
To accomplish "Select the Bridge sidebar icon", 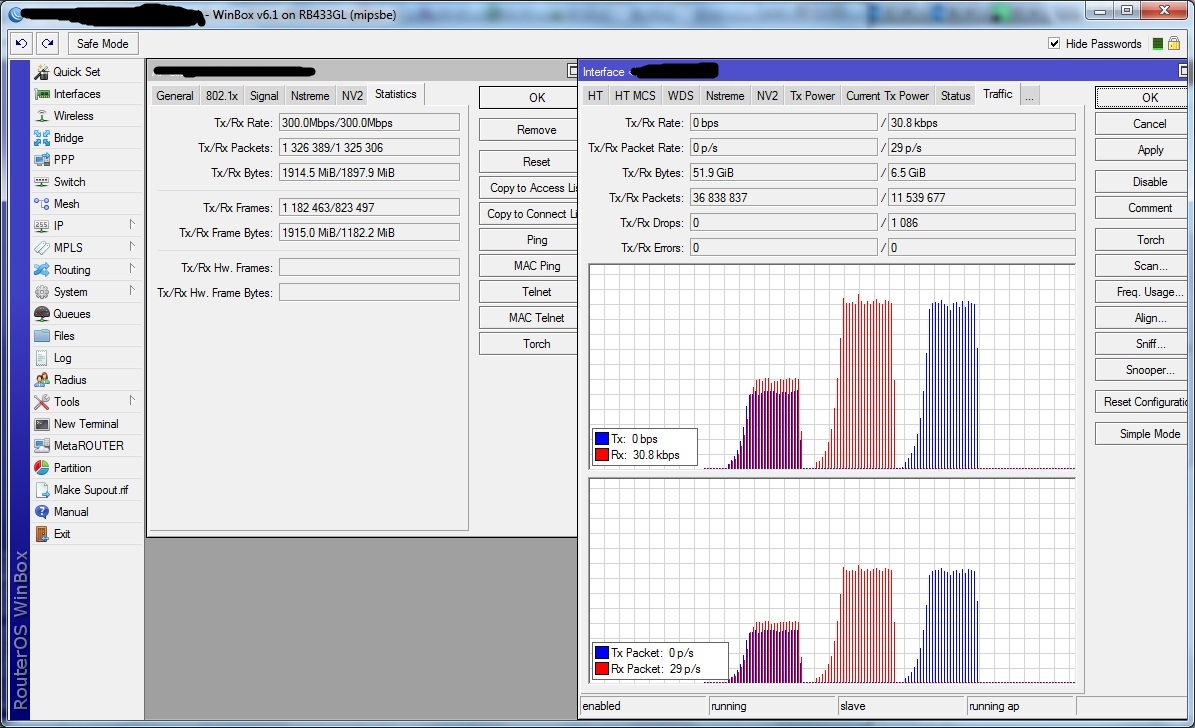I will pyautogui.click(x=42, y=138).
